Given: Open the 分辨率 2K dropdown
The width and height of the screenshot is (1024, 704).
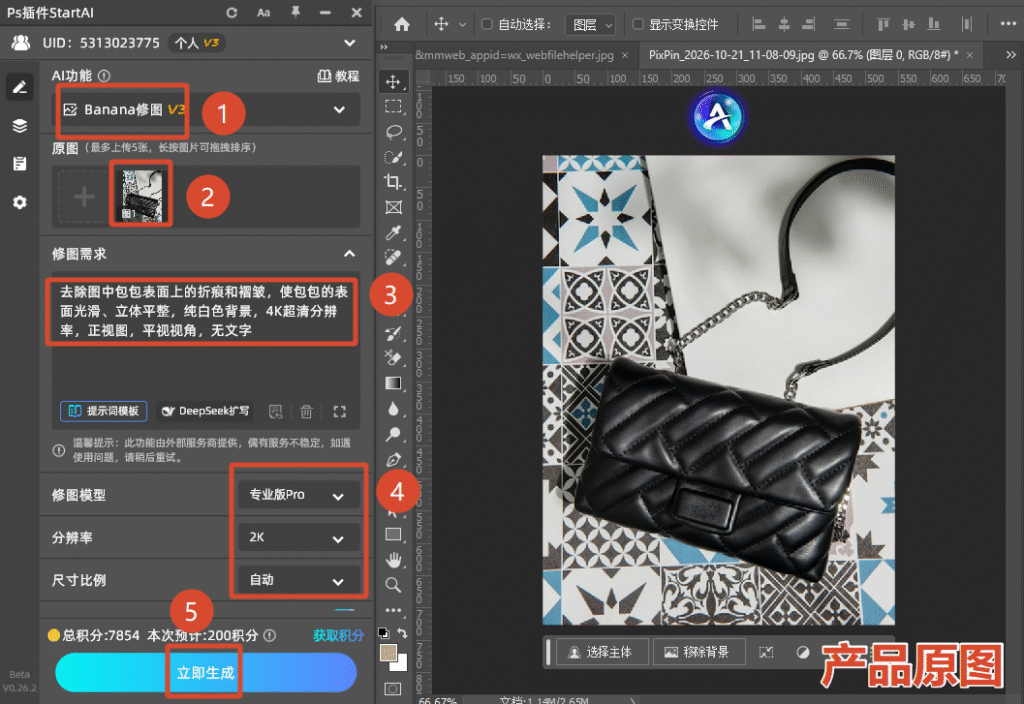Looking at the screenshot, I should [x=297, y=537].
